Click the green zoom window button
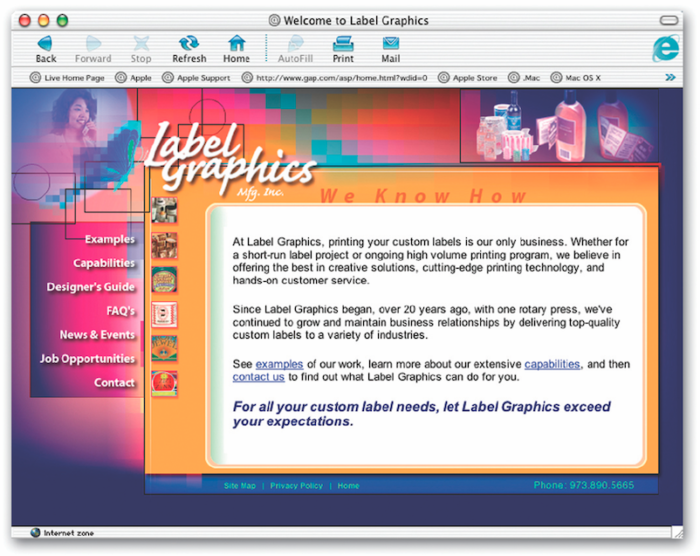 pos(62,21)
